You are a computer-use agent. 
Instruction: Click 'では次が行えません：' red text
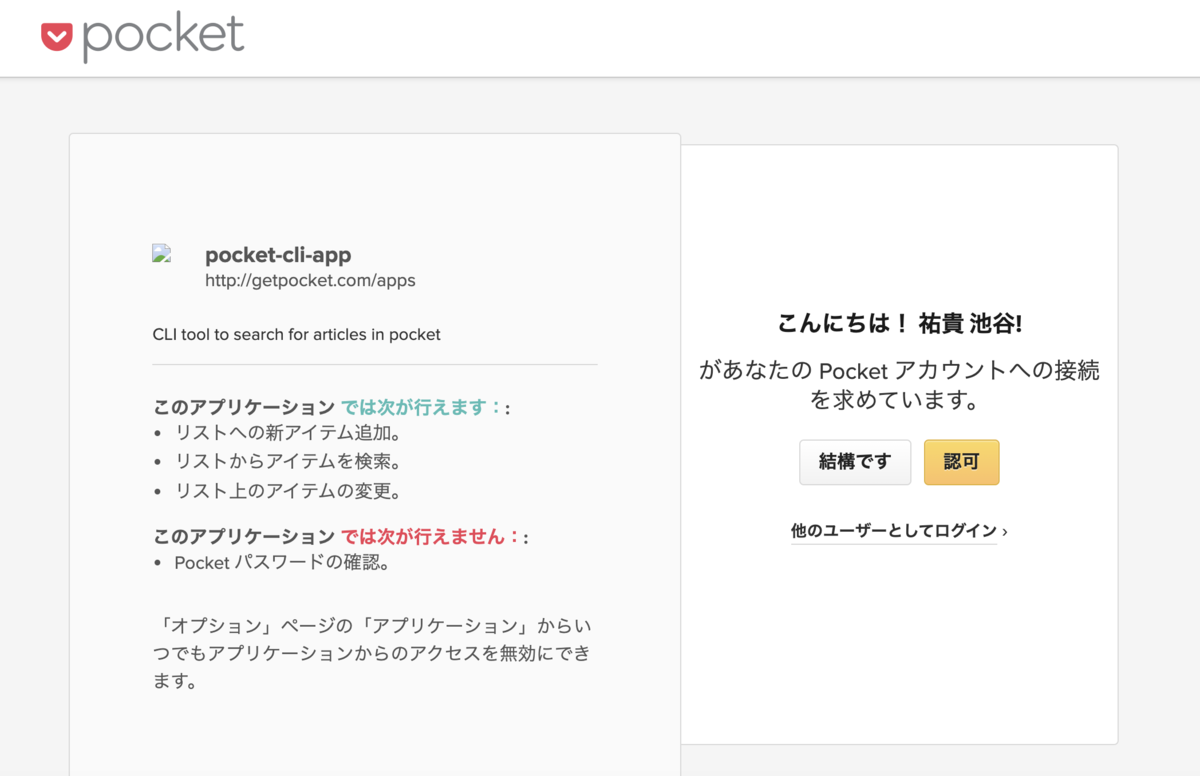[x=431, y=536]
